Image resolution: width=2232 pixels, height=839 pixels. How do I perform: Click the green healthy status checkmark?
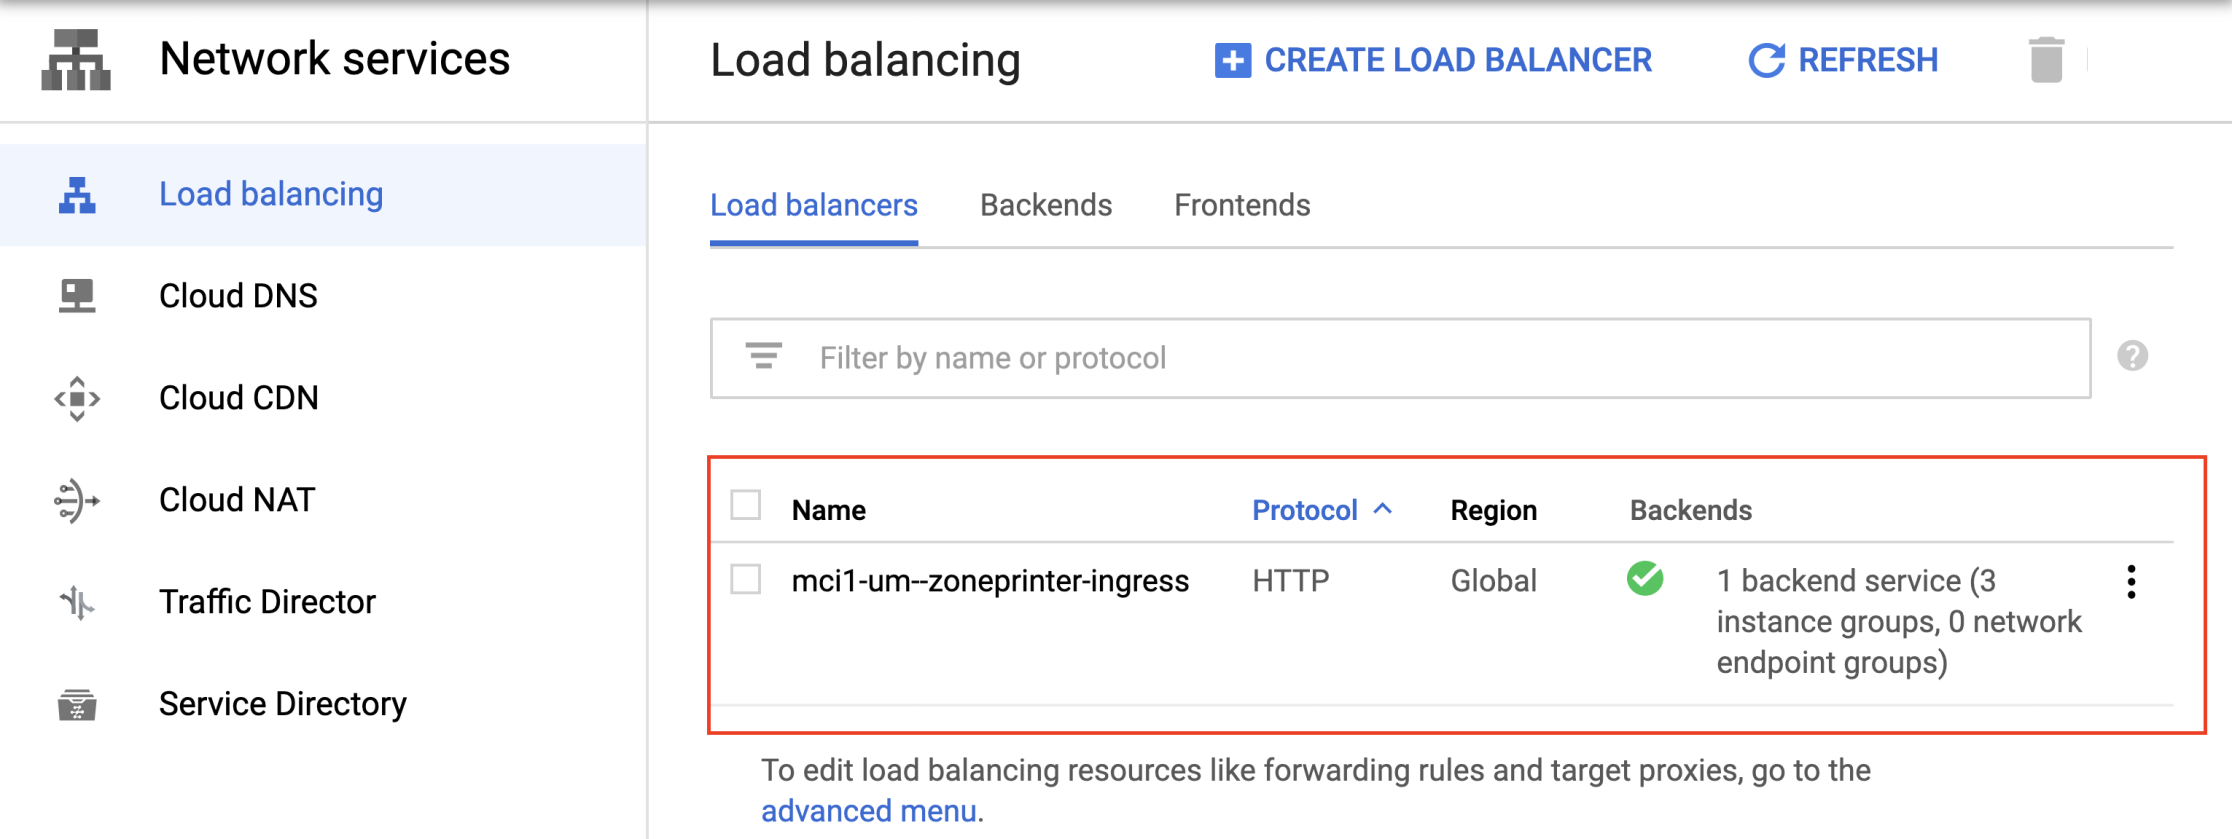coord(1645,579)
